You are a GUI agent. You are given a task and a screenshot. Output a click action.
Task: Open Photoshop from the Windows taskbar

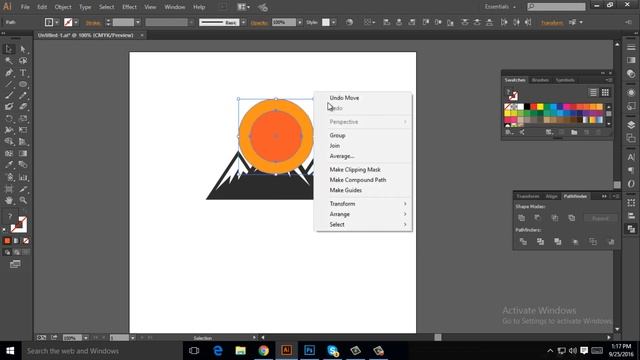[x=309, y=351]
